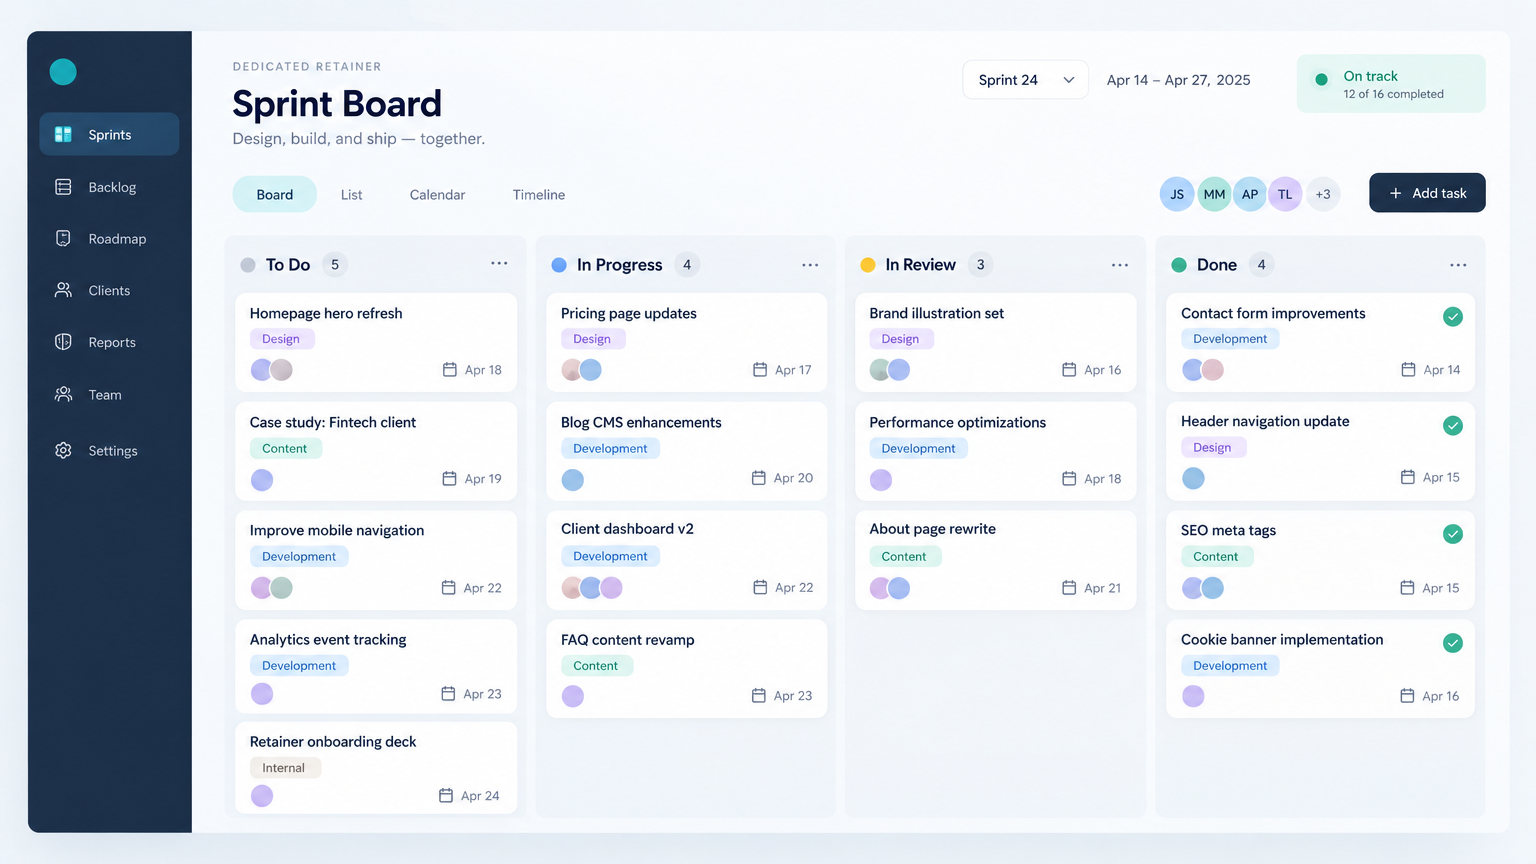Image resolution: width=1536 pixels, height=864 pixels.
Task: Toggle the SEO meta tags completed checkmark
Action: pos(1453,534)
